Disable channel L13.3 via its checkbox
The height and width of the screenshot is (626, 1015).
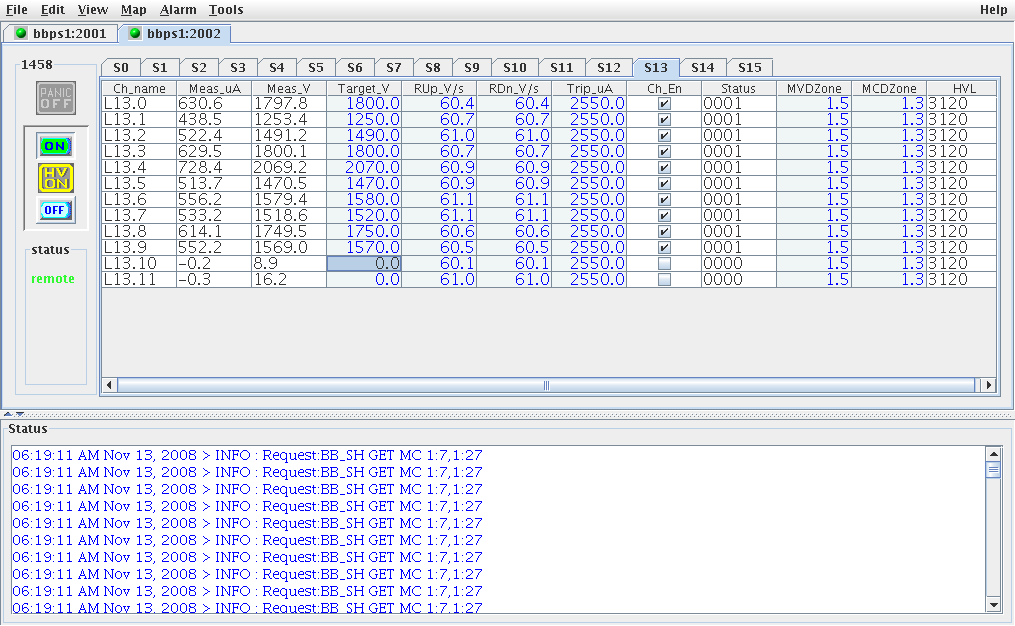[664, 151]
